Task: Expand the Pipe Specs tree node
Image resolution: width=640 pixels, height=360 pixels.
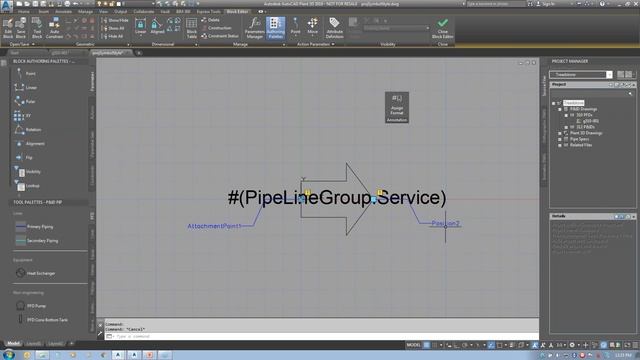Action: [x=560, y=139]
